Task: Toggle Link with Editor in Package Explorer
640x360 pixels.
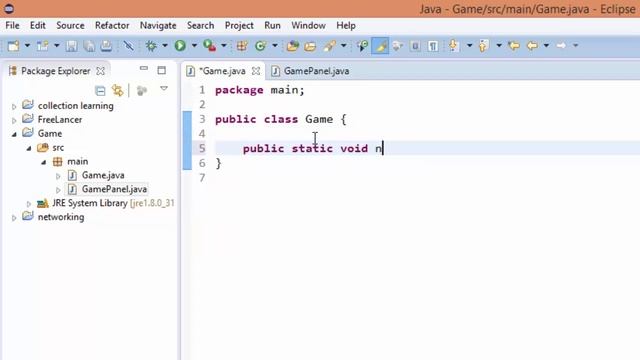Action: 118,91
